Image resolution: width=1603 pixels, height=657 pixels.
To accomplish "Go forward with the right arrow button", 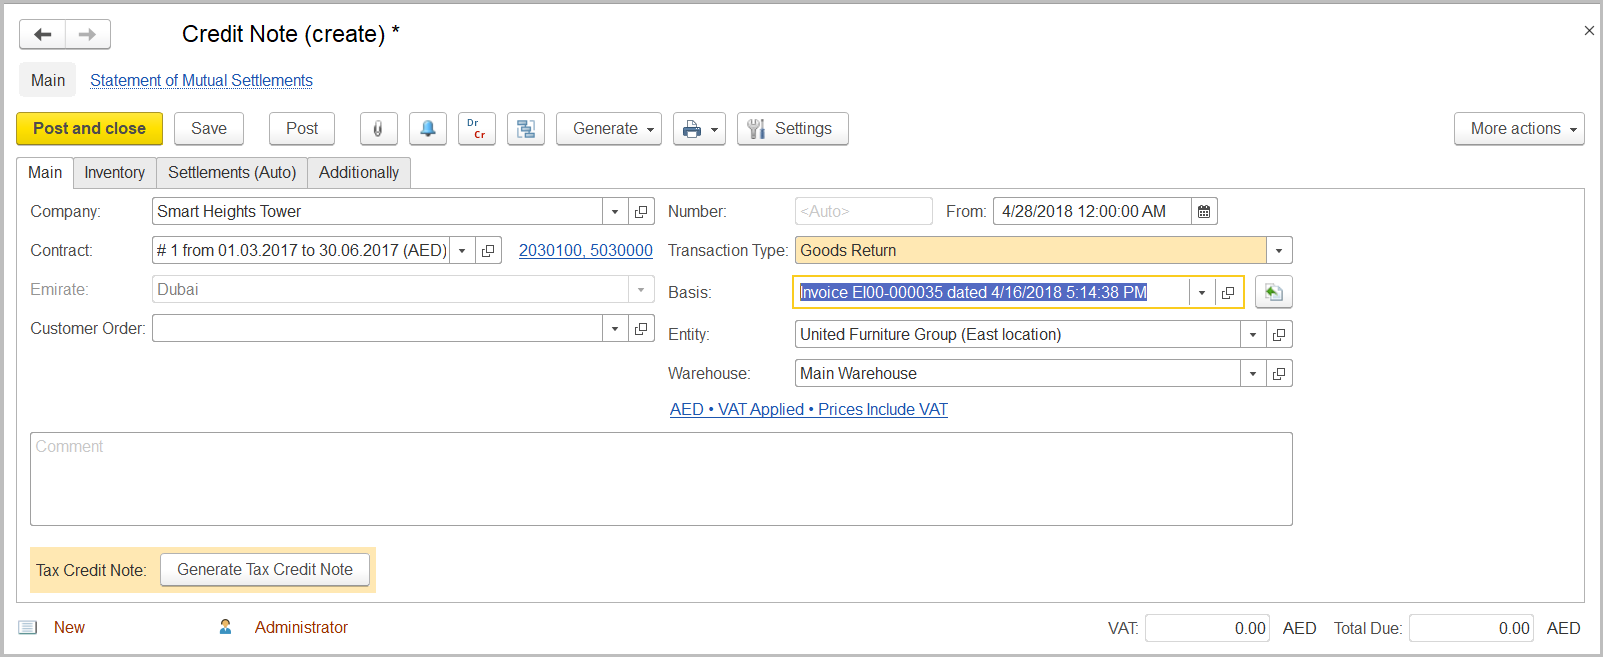I will pyautogui.click(x=88, y=34).
